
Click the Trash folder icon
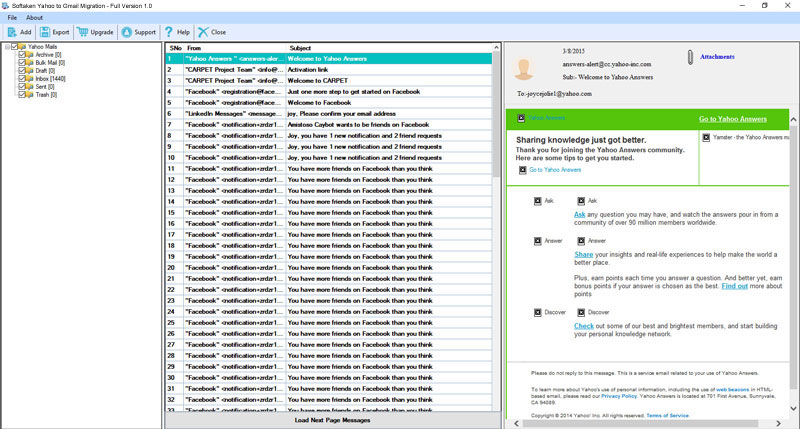pos(30,95)
